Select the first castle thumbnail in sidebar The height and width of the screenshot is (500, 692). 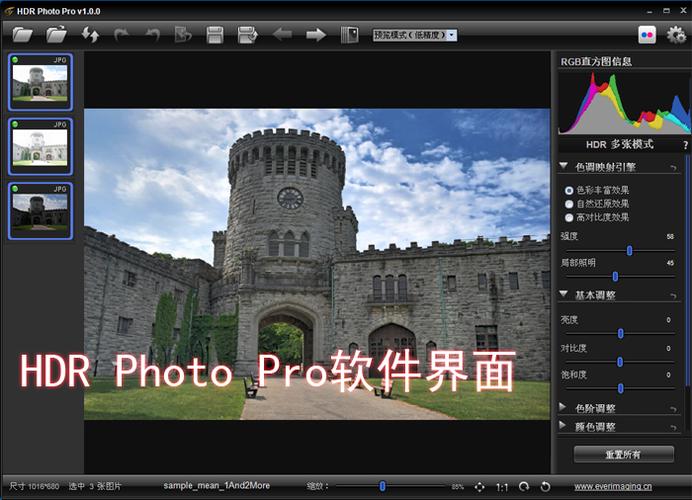[39, 80]
